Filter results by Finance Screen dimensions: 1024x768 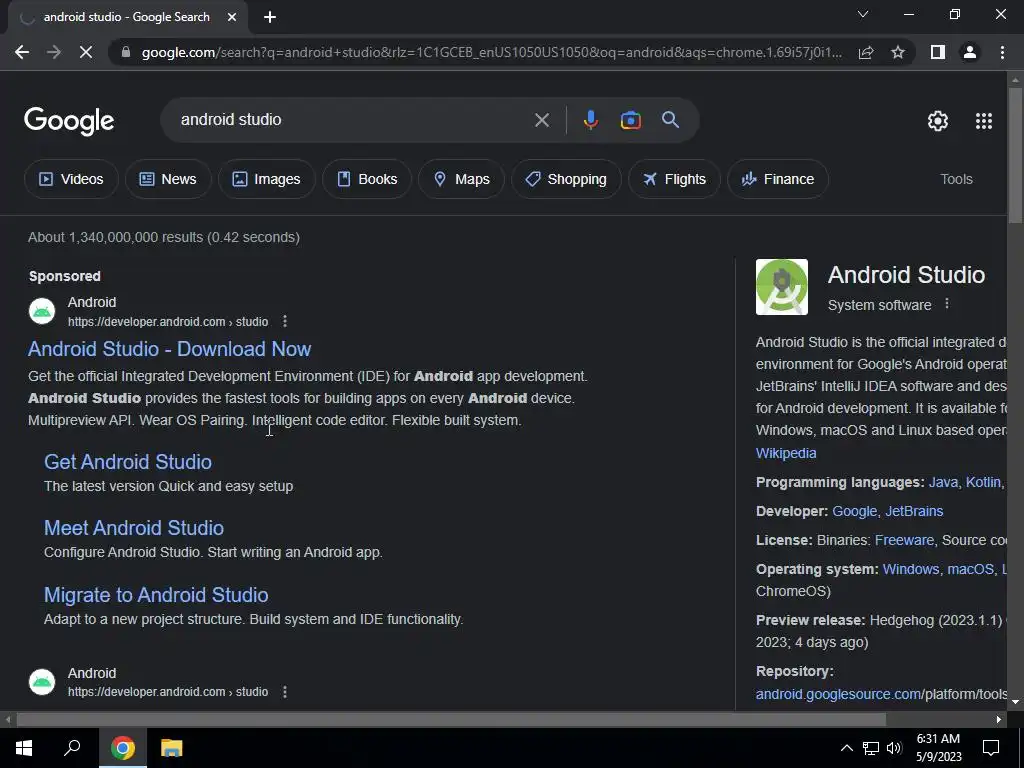tap(778, 179)
